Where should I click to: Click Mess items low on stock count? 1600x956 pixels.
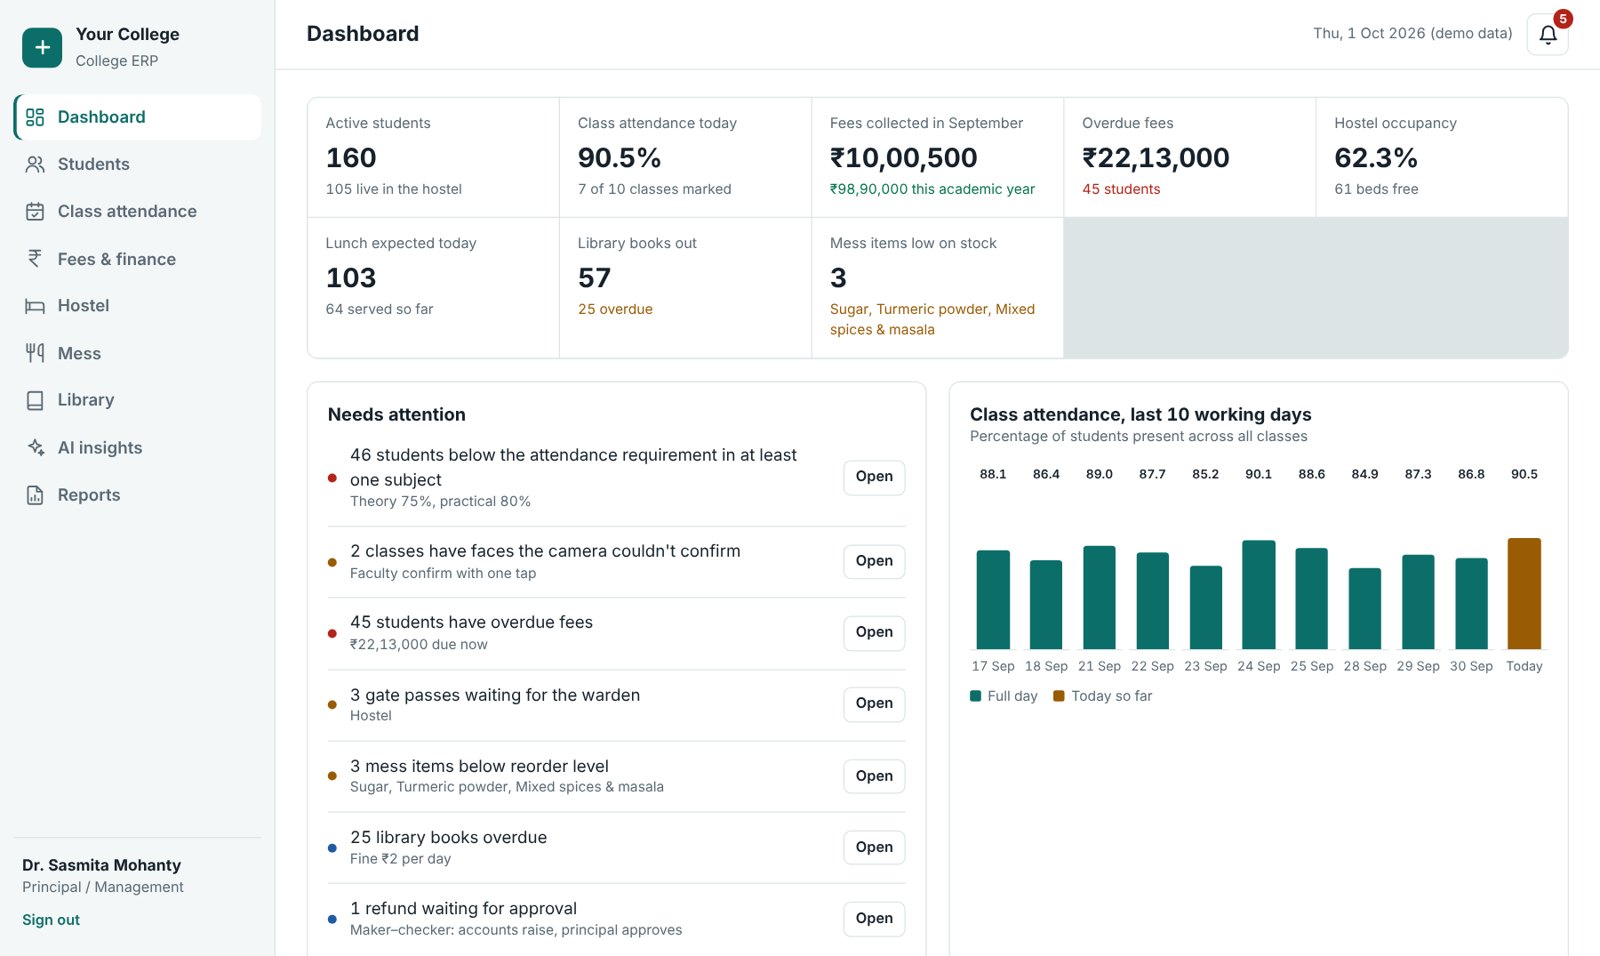coord(838,278)
